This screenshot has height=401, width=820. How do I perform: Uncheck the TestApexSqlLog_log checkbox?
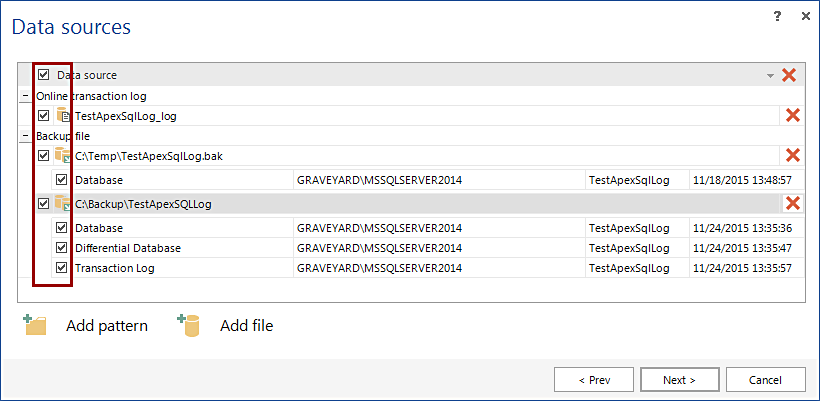[x=43, y=116]
